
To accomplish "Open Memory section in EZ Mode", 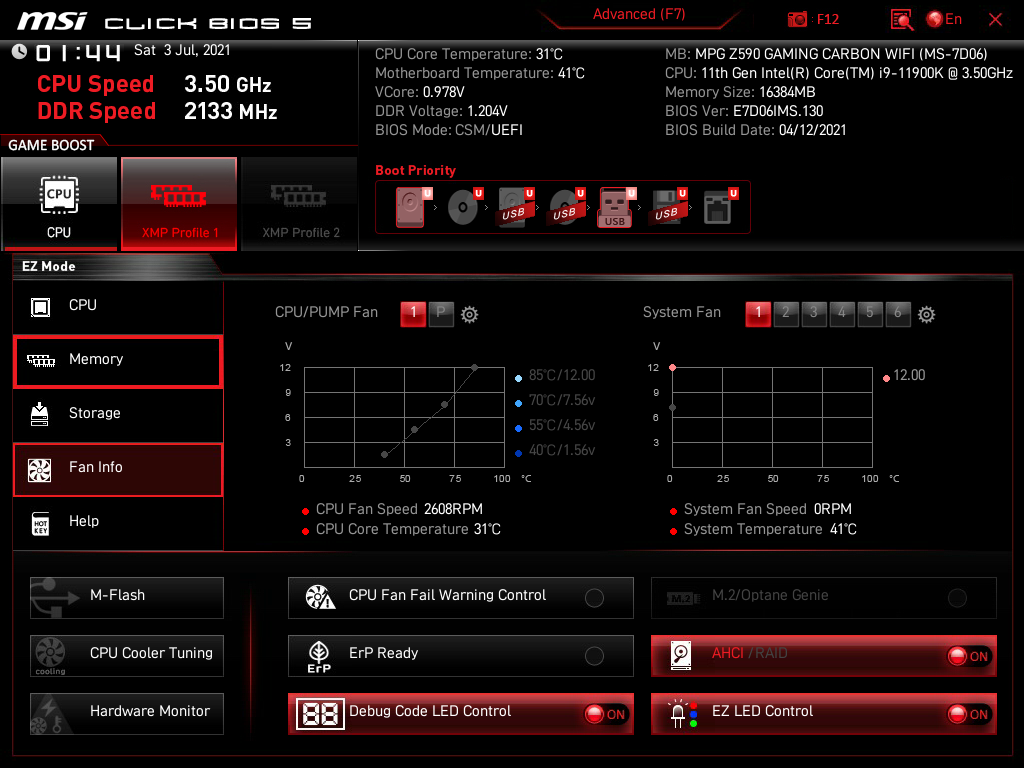I will (x=118, y=361).
